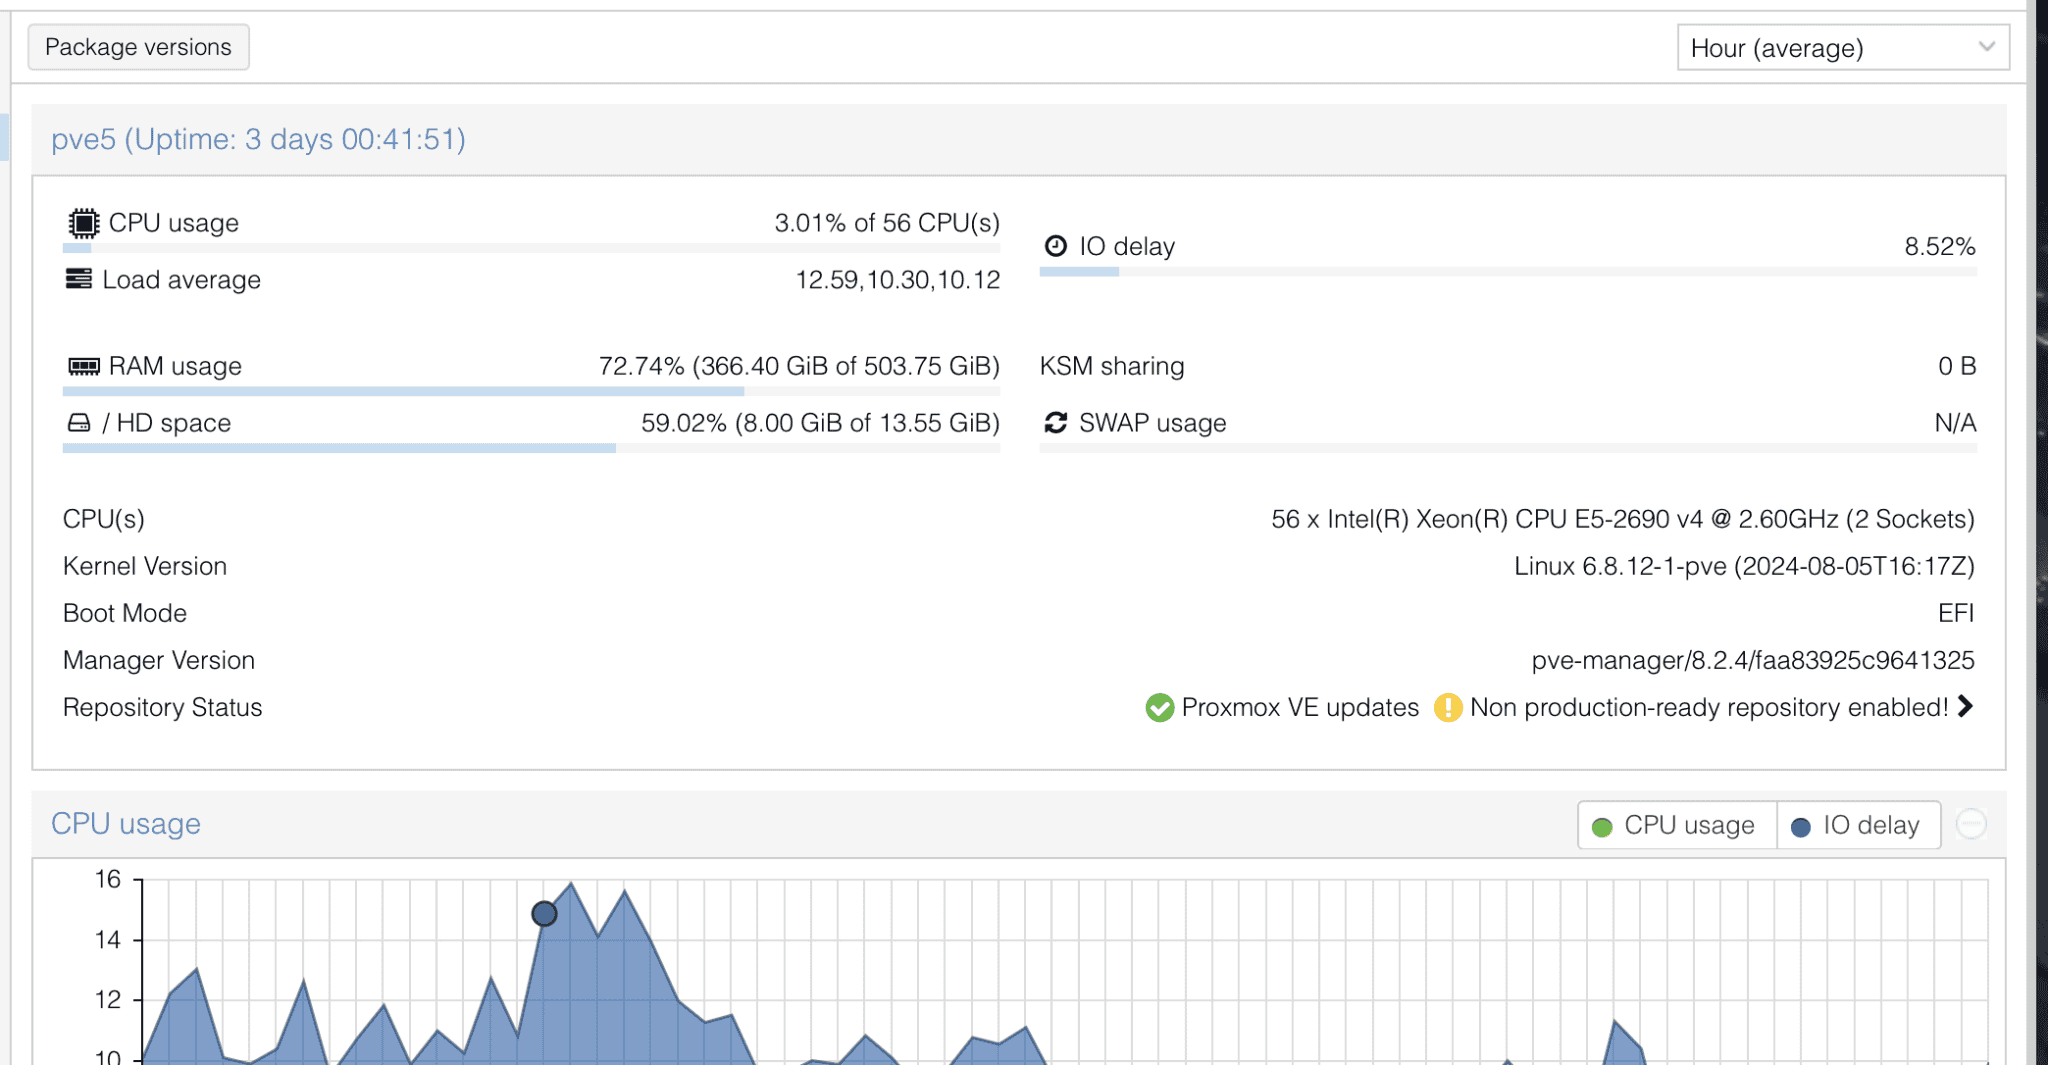The image size is (2048, 1065).
Task: Click the SWAP usage sync icon
Action: [1056, 422]
